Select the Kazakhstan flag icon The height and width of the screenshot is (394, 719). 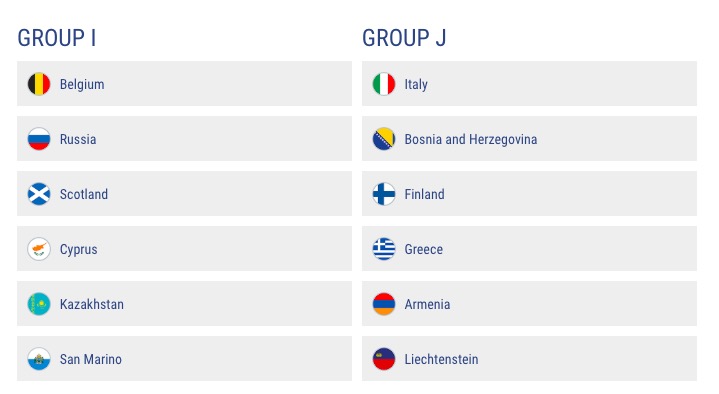39,304
